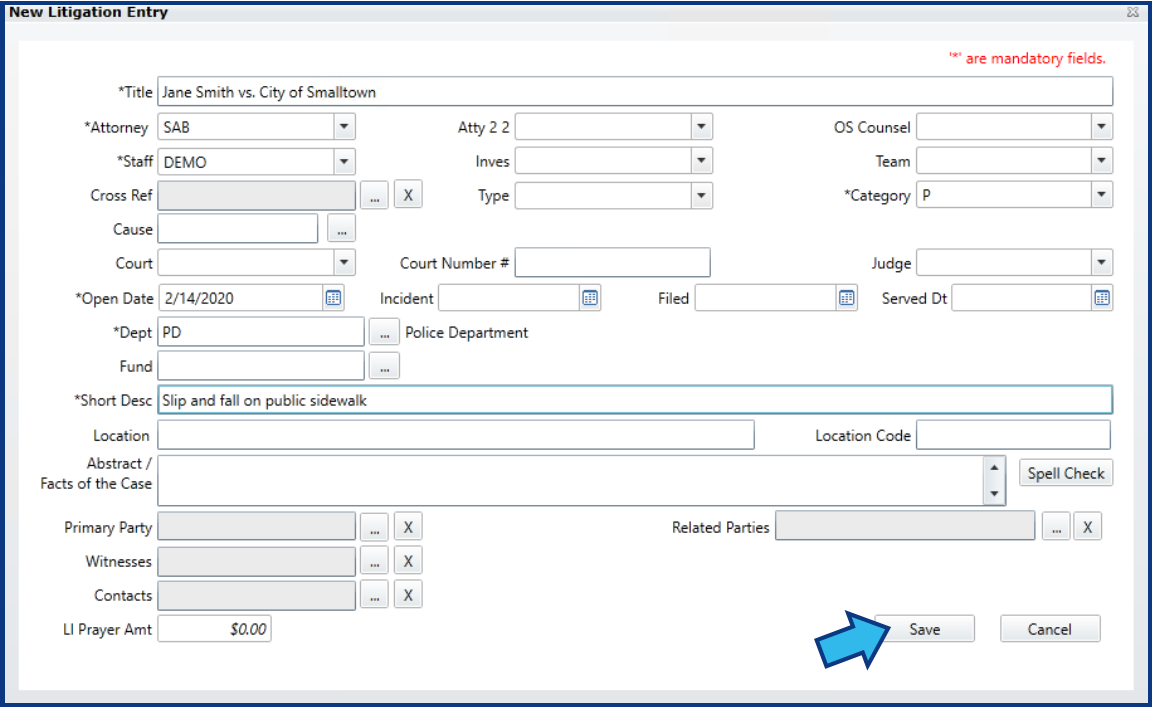Click into the Title field

tap(635, 92)
